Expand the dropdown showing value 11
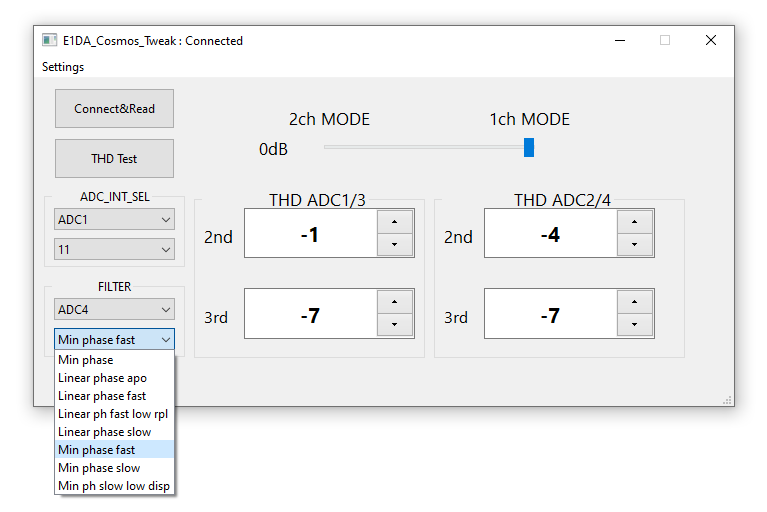Screen dimensions: 767x512 (x=114, y=250)
